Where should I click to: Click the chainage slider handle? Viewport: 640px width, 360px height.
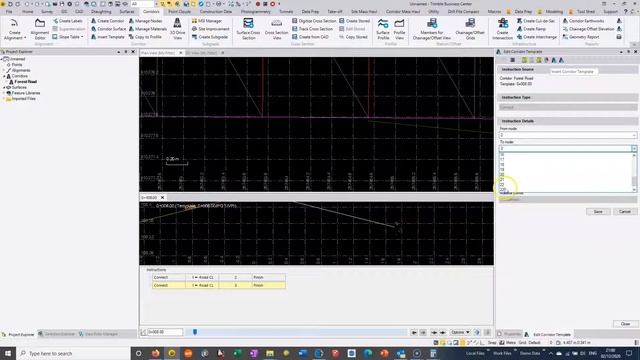tap(195, 332)
